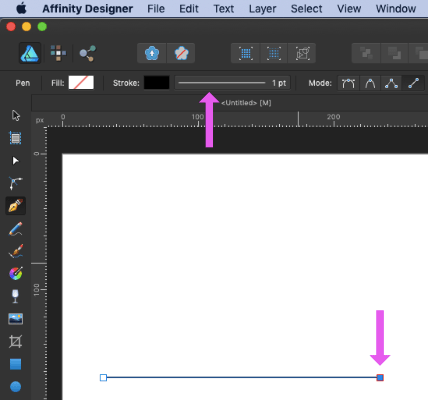Select the Ellipse tool

coord(16,387)
